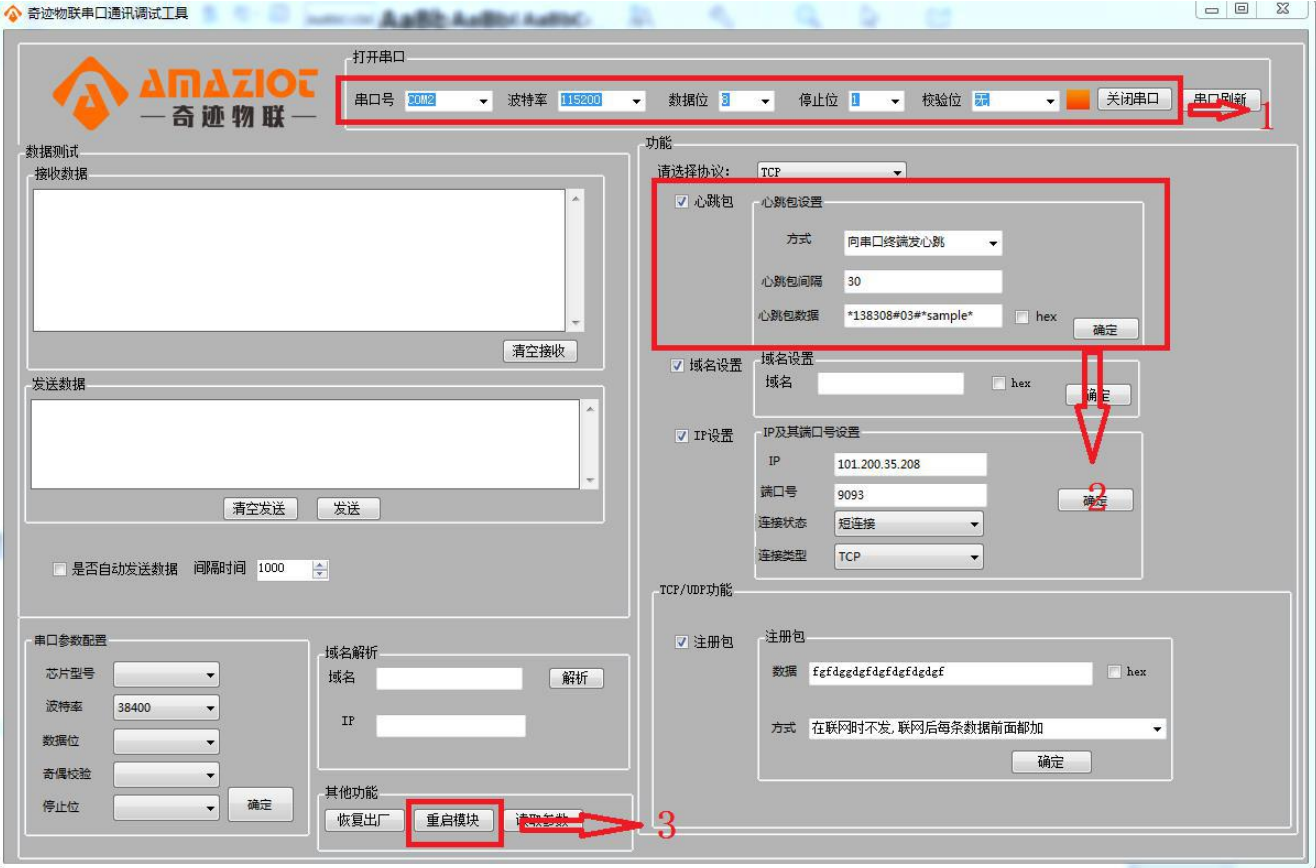
Task: Open the heartbeat 方式 dropdown
Action: tap(923, 242)
